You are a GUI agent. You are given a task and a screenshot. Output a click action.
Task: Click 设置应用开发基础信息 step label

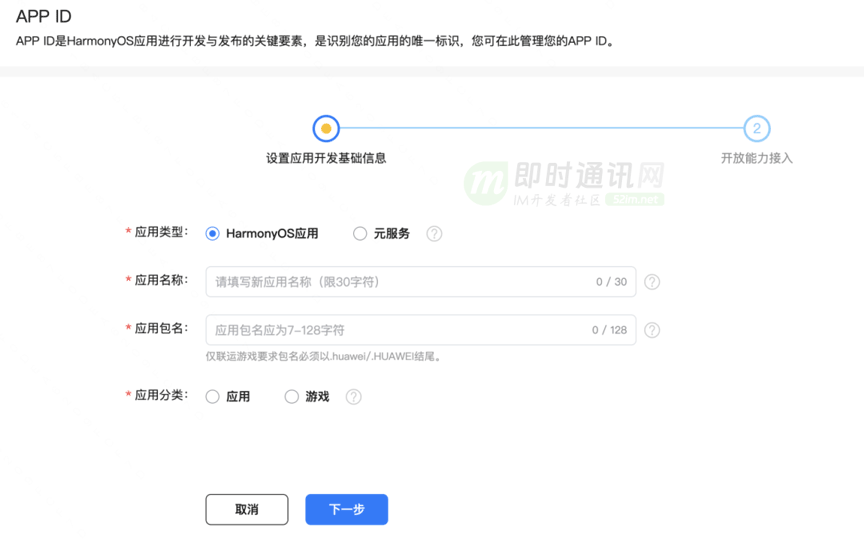click(326, 159)
